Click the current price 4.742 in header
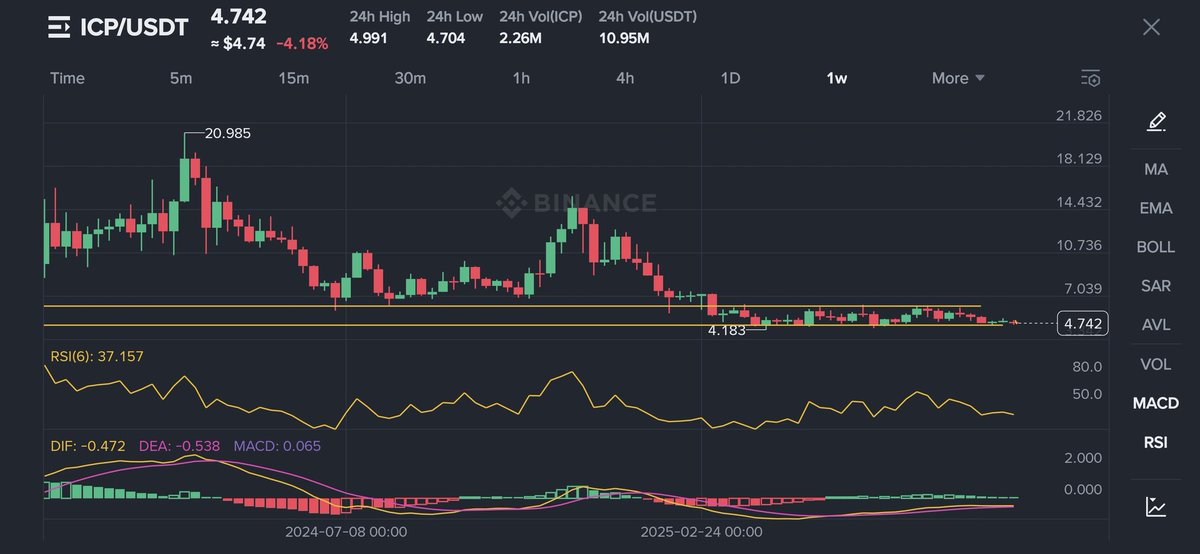The image size is (1200, 554). coord(238,17)
